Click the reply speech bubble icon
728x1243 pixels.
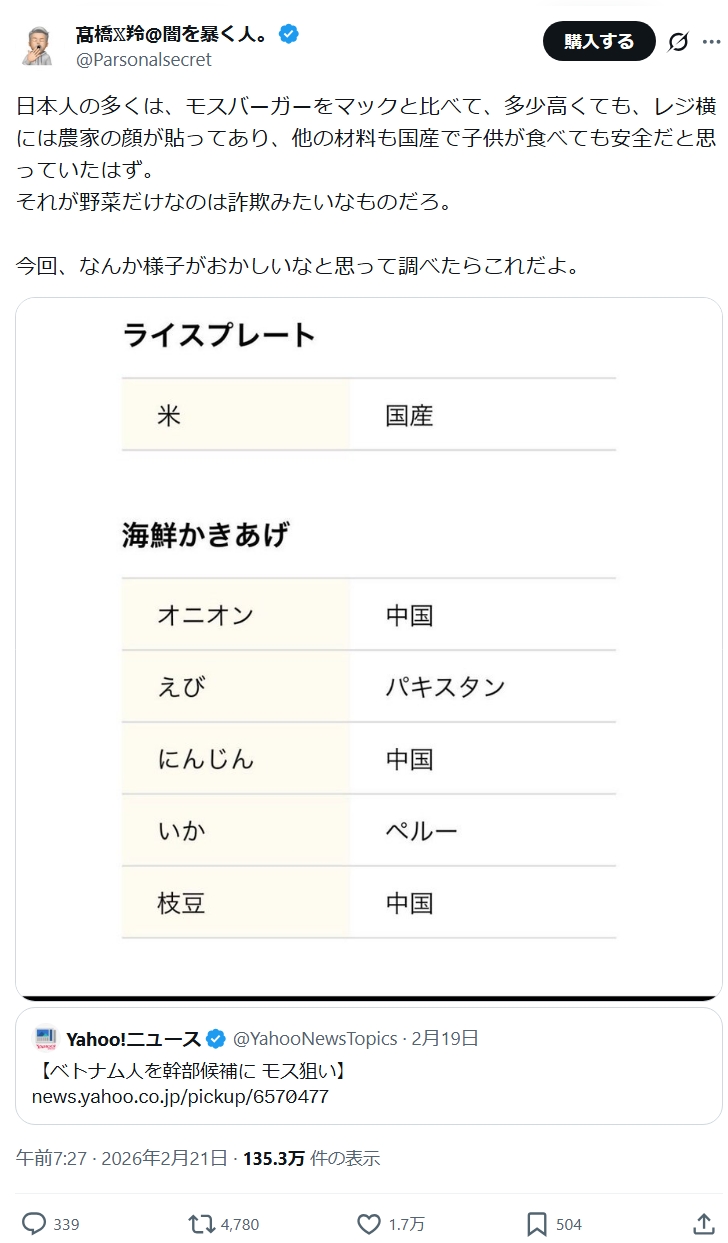(34, 1224)
